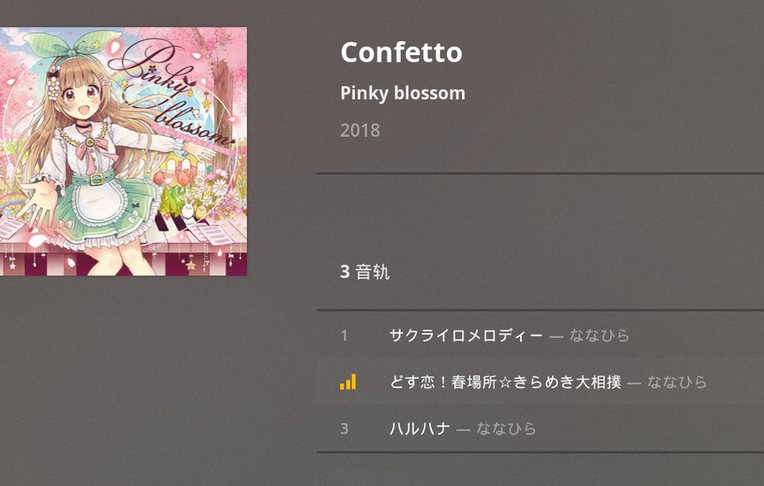Open ななひら artist link on track one
764x486 pixels.
(x=600, y=336)
